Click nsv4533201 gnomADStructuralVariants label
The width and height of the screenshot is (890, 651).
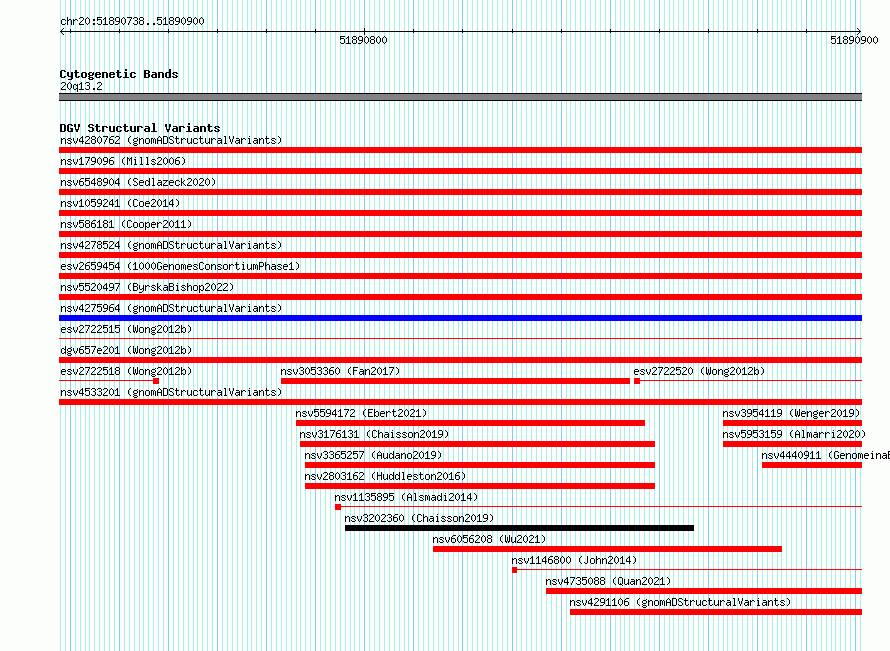pos(171,392)
